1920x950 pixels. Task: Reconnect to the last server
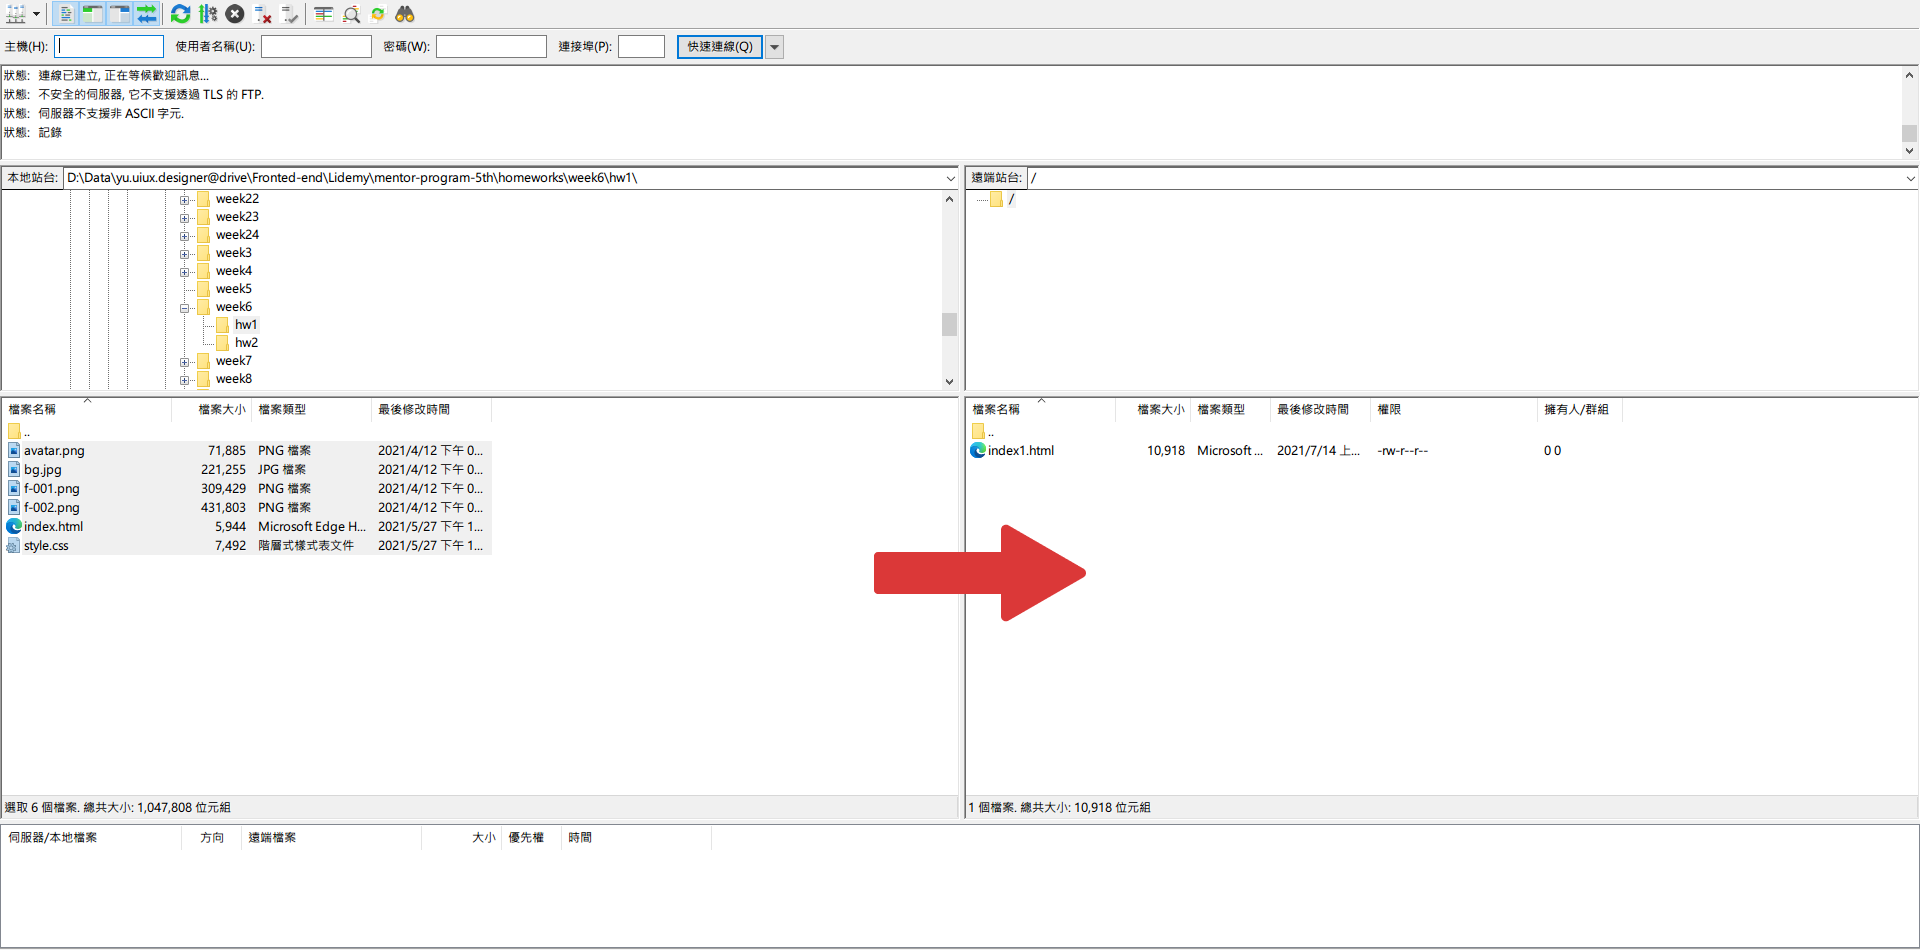290,14
